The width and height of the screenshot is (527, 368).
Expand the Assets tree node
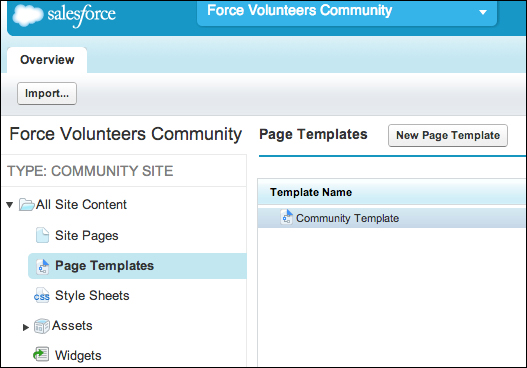(x=26, y=327)
